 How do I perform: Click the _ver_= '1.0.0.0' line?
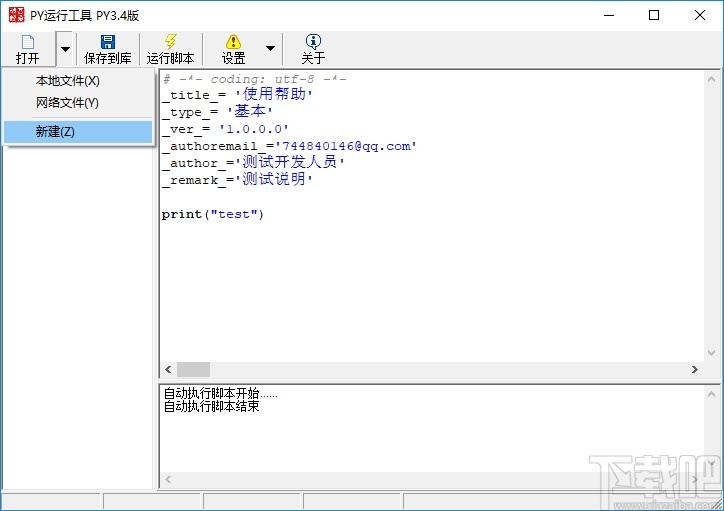[225, 129]
